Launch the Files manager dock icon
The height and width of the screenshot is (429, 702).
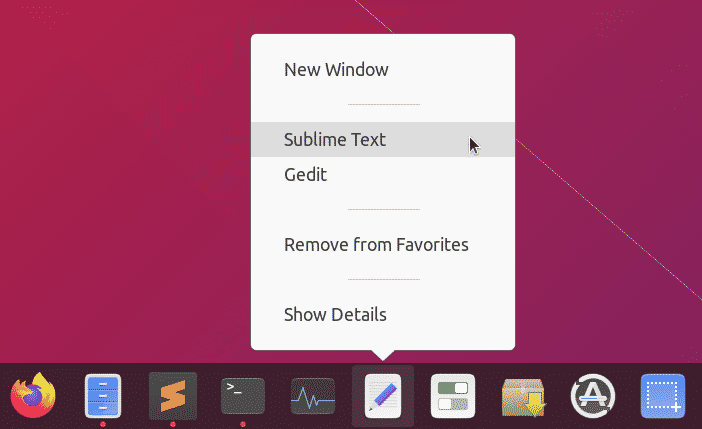pos(103,396)
